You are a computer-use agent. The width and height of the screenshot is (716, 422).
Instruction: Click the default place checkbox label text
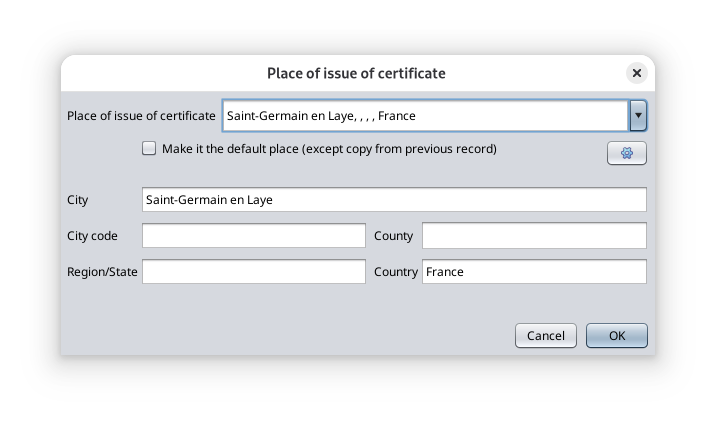point(329,149)
